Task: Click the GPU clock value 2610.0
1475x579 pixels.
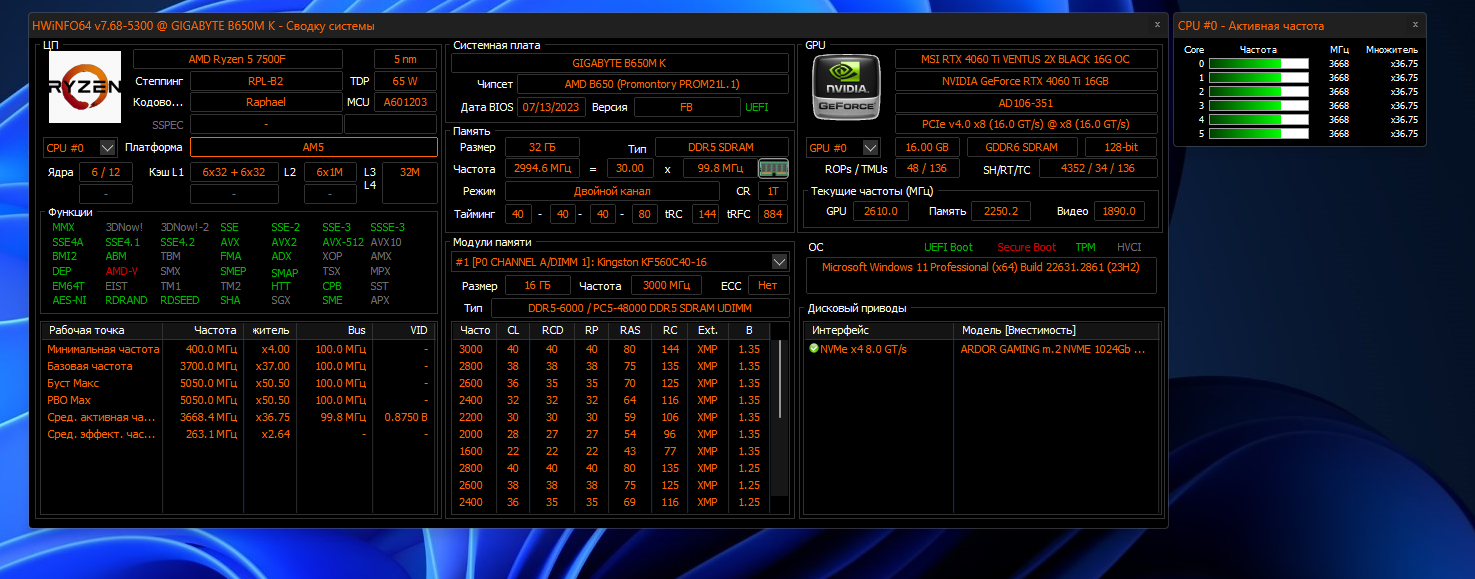Action: (x=881, y=211)
